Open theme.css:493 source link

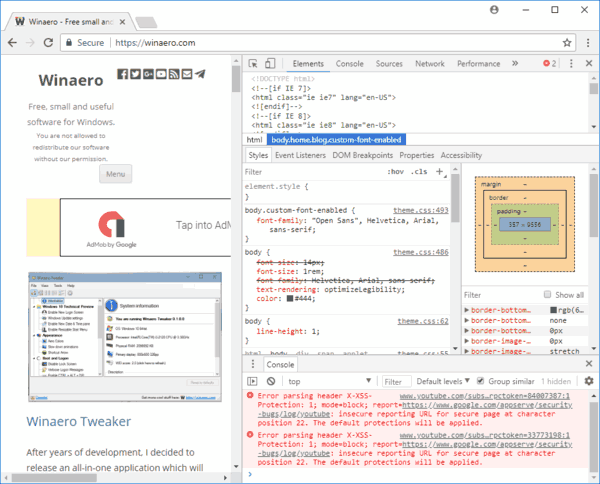coord(421,210)
